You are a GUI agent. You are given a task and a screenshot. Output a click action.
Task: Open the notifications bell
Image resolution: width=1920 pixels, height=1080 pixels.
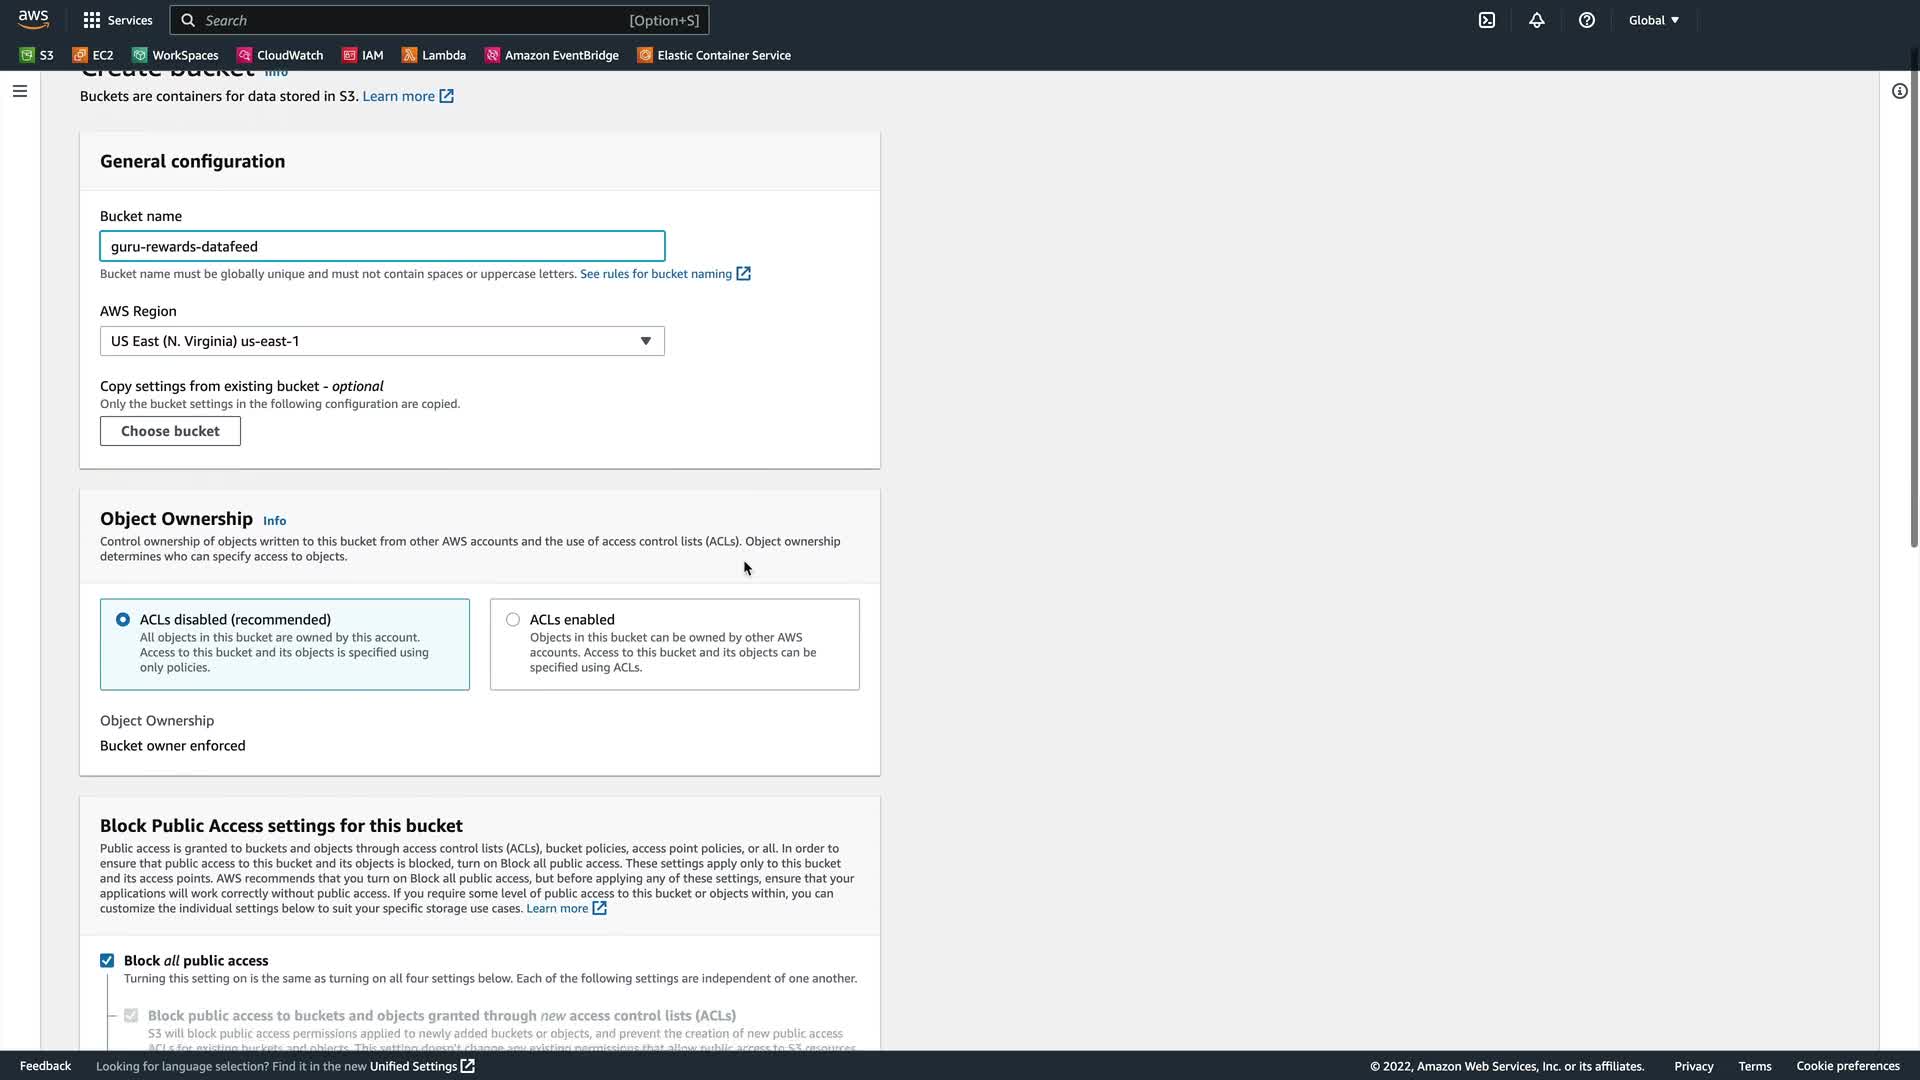point(1537,20)
